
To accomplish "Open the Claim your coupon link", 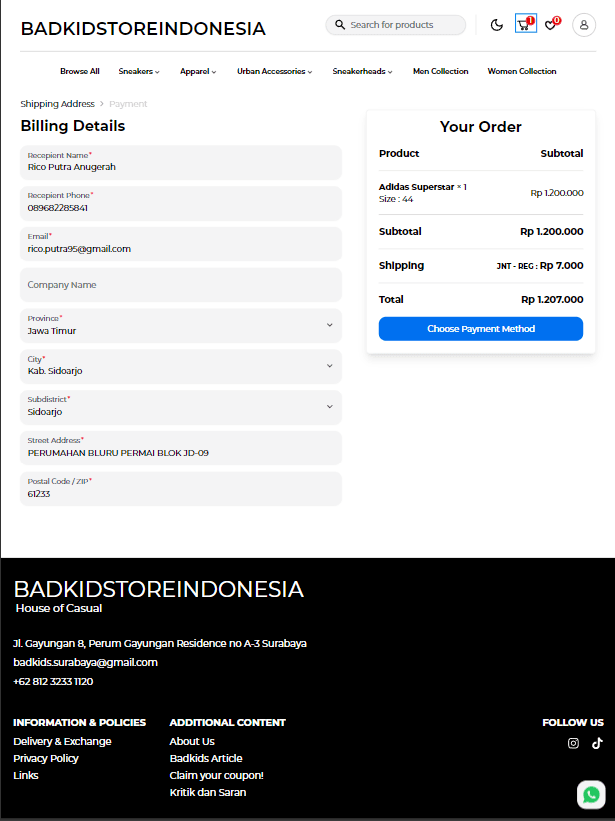I will click(x=216, y=775).
